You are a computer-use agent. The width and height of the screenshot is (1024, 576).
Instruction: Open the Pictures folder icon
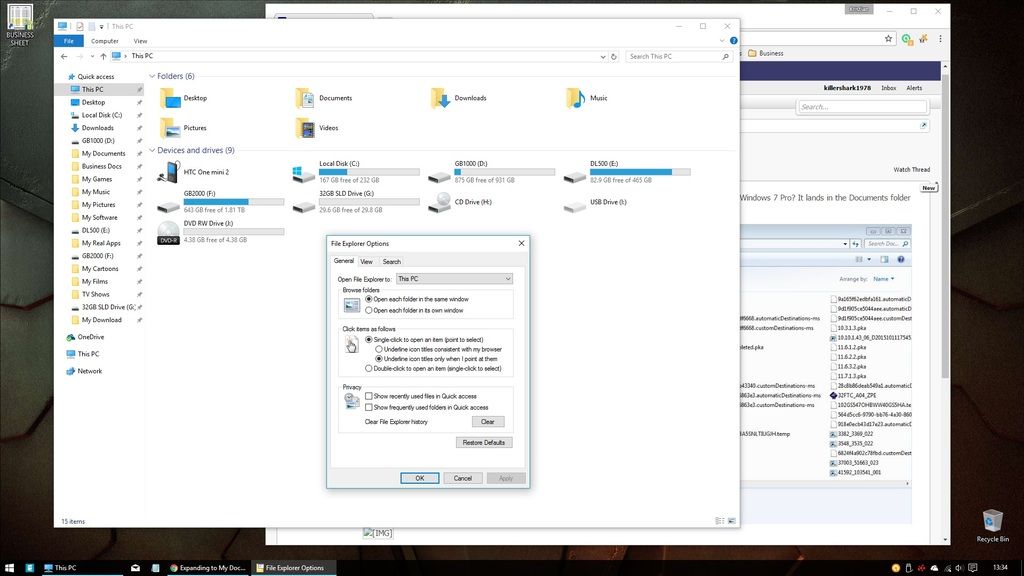(170, 128)
